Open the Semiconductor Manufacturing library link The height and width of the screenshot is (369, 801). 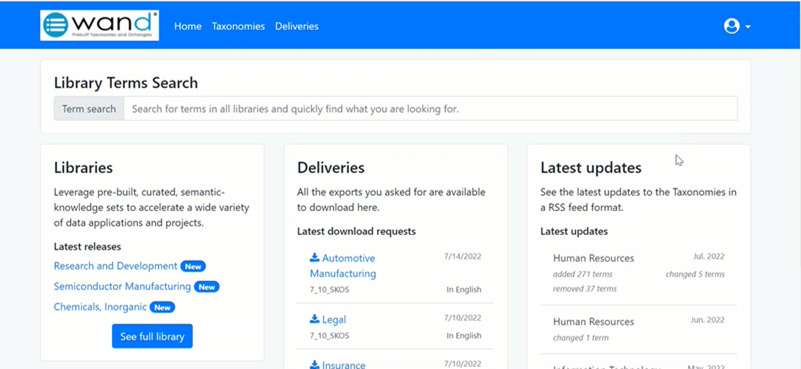tap(122, 287)
